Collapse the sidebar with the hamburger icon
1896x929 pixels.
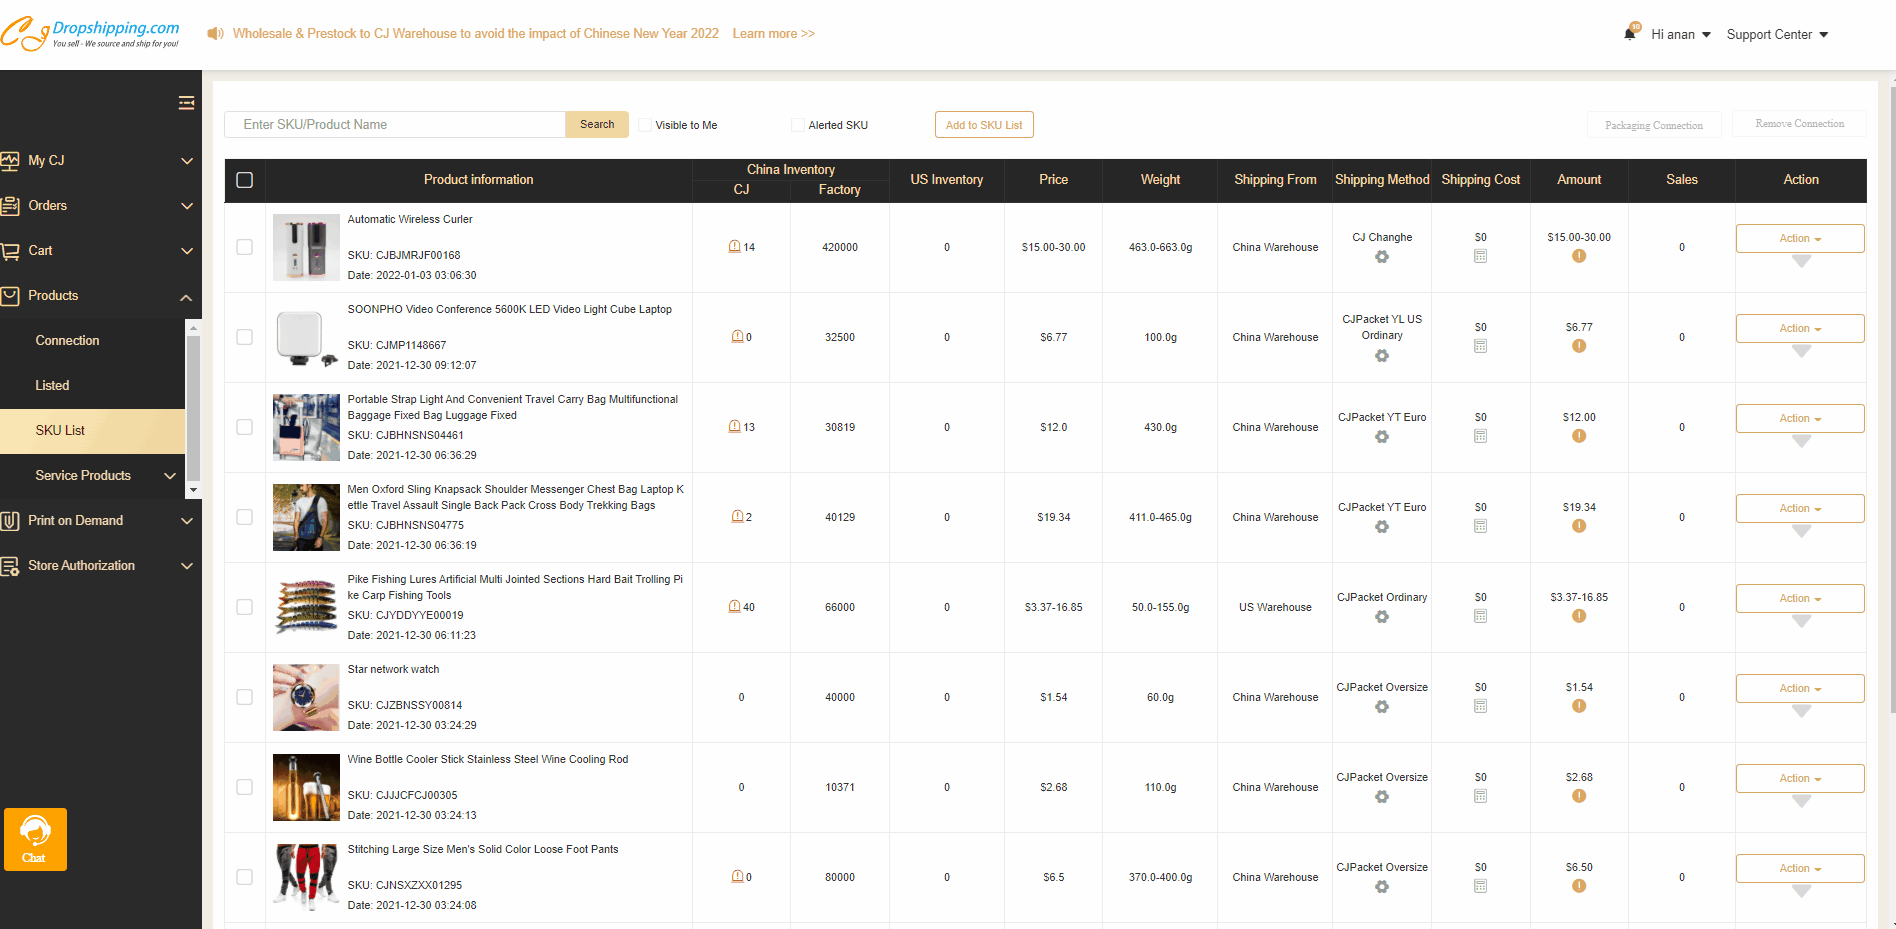pos(186,103)
